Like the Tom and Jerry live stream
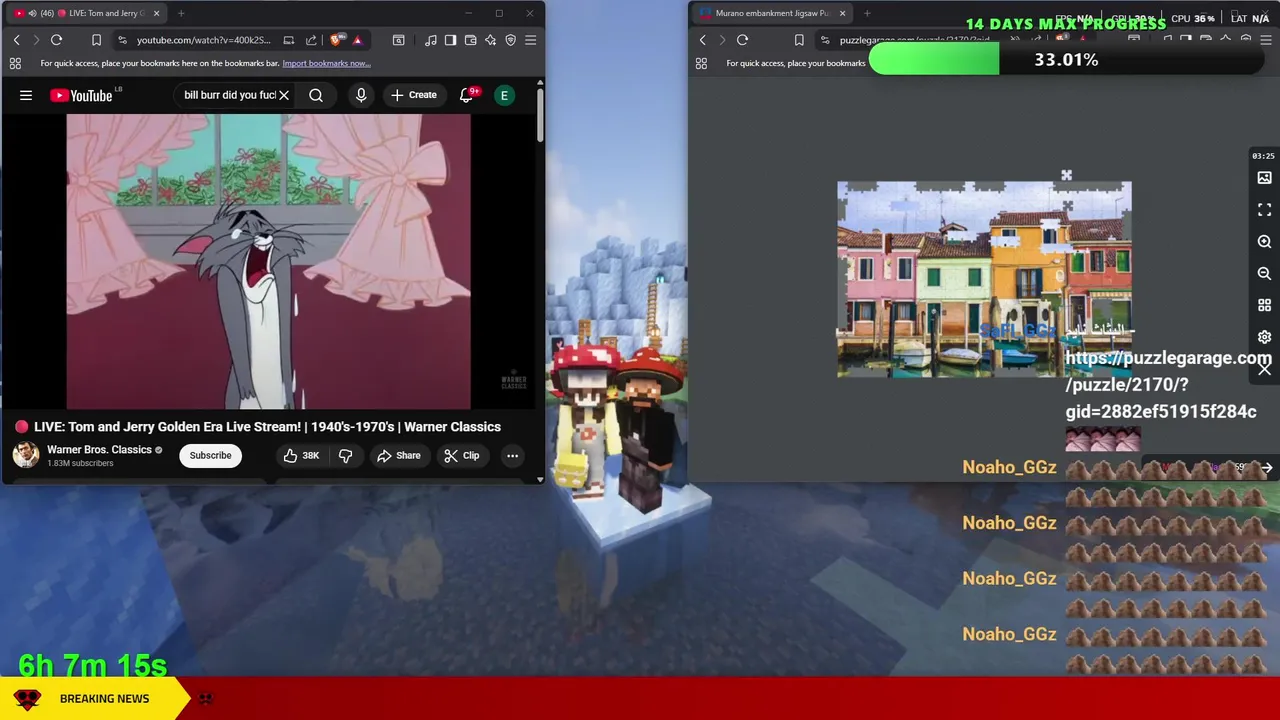The height and width of the screenshot is (720, 1280). click(300, 455)
